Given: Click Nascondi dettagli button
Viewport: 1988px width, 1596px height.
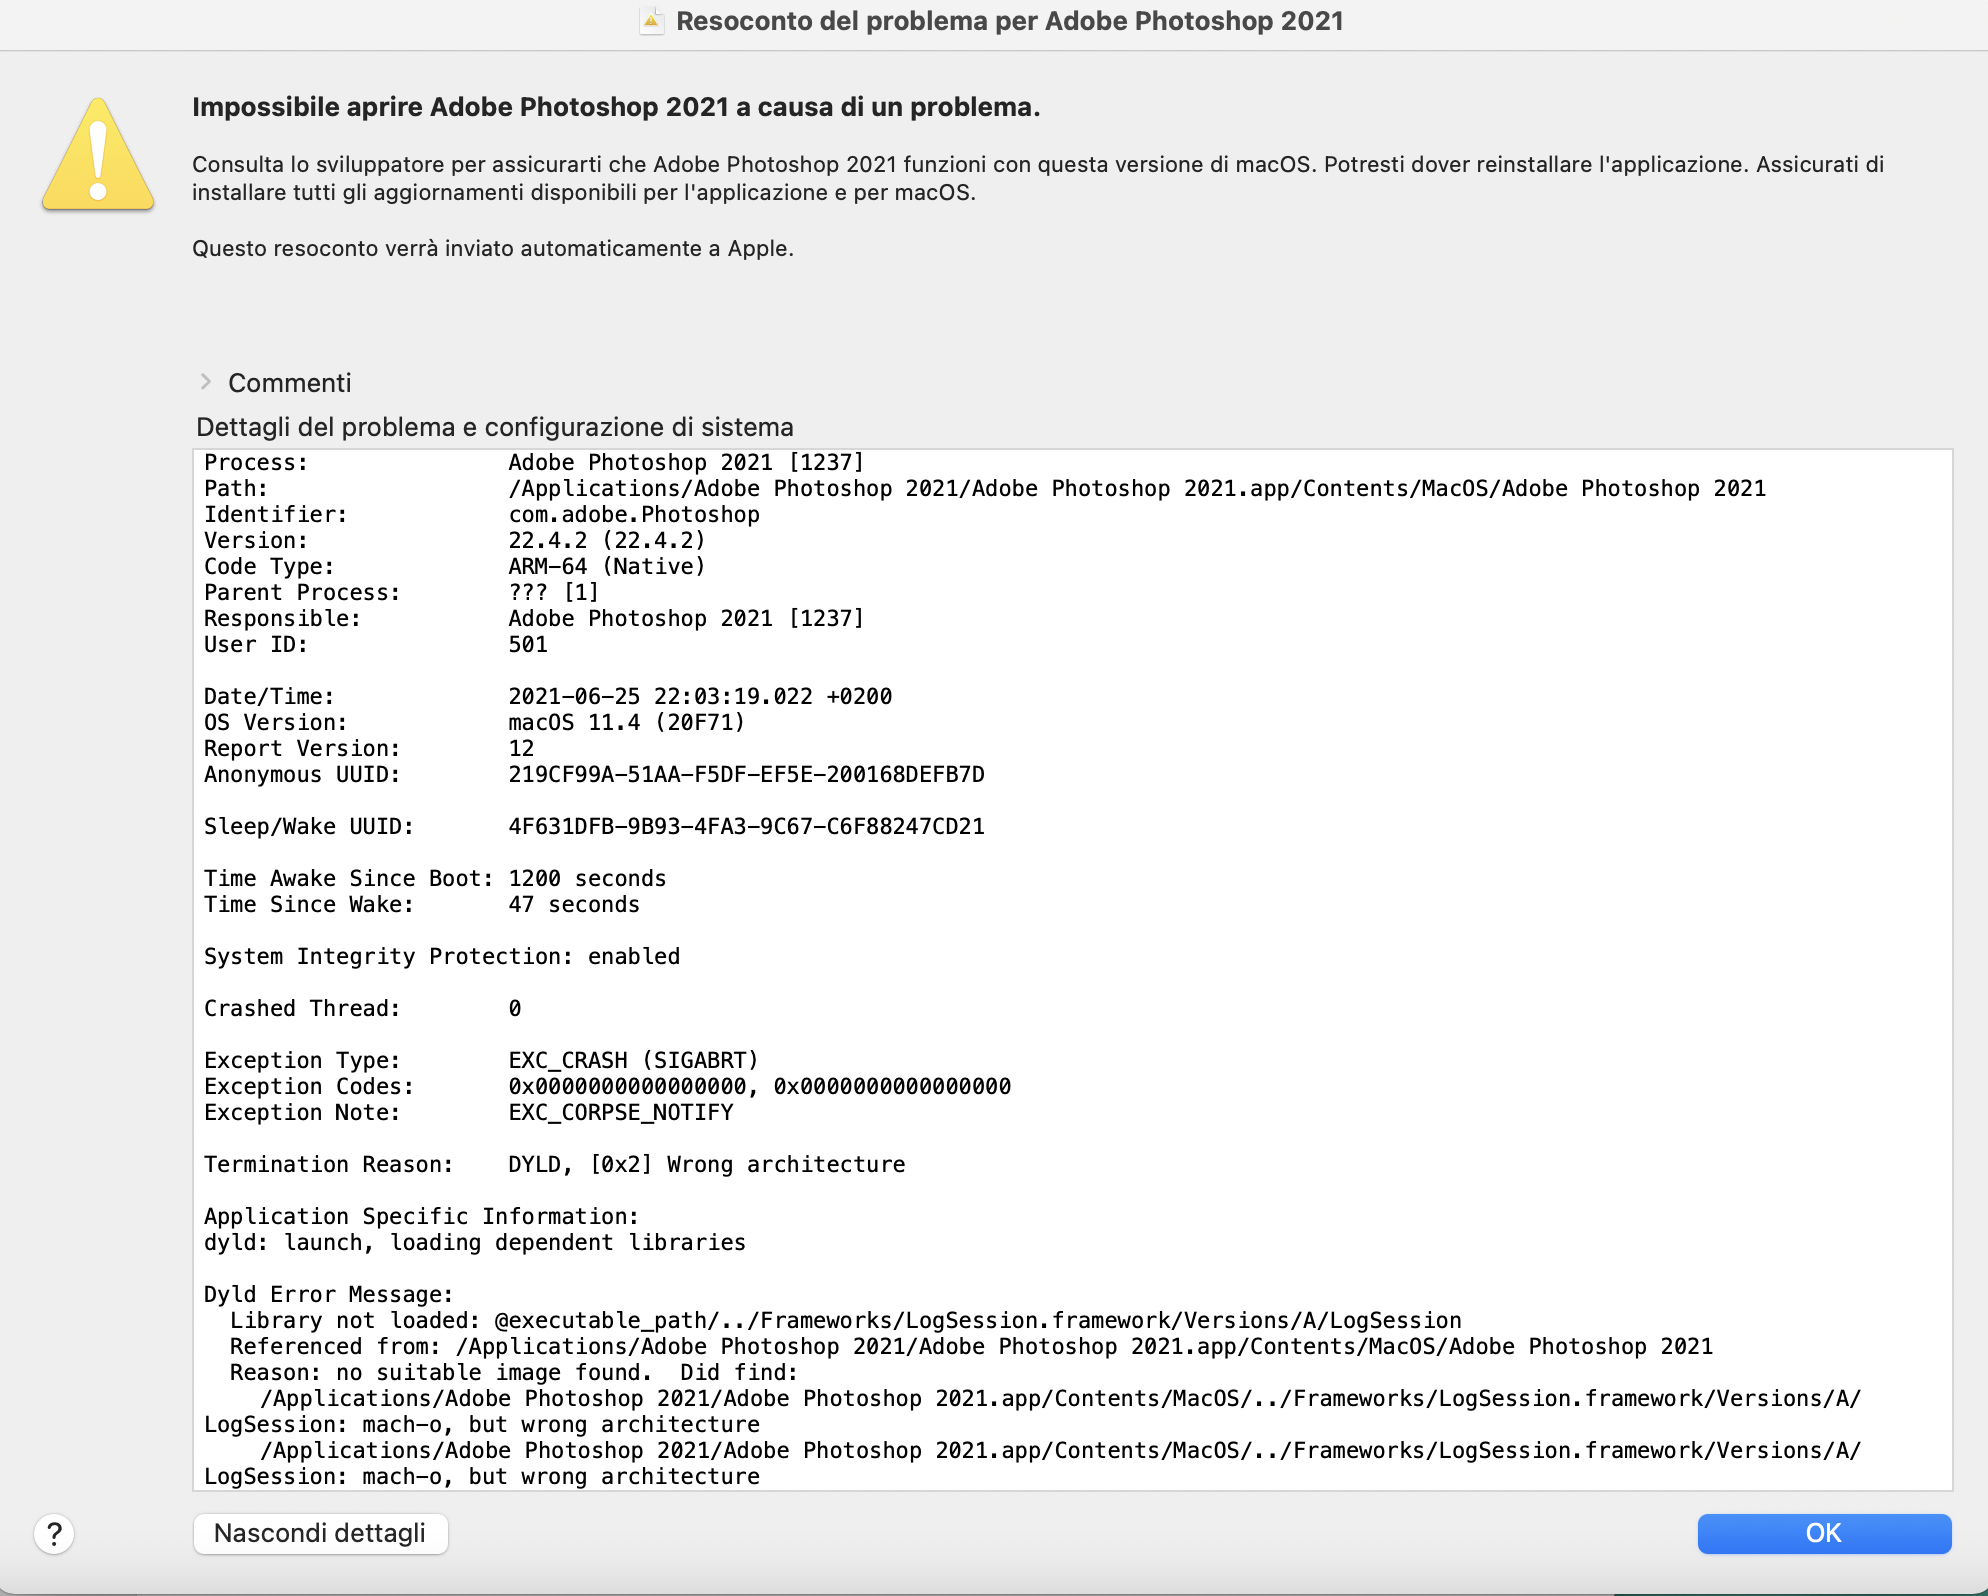Looking at the screenshot, I should [320, 1533].
